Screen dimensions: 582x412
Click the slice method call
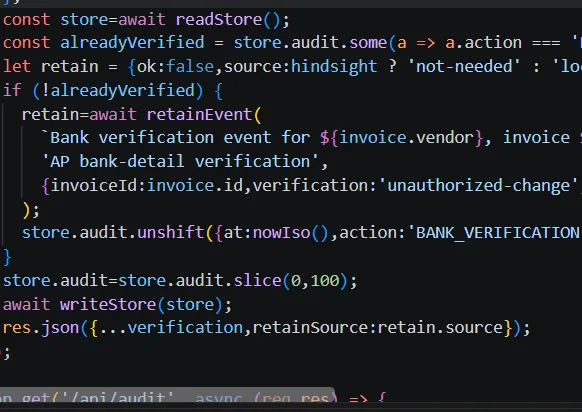pos(257,280)
